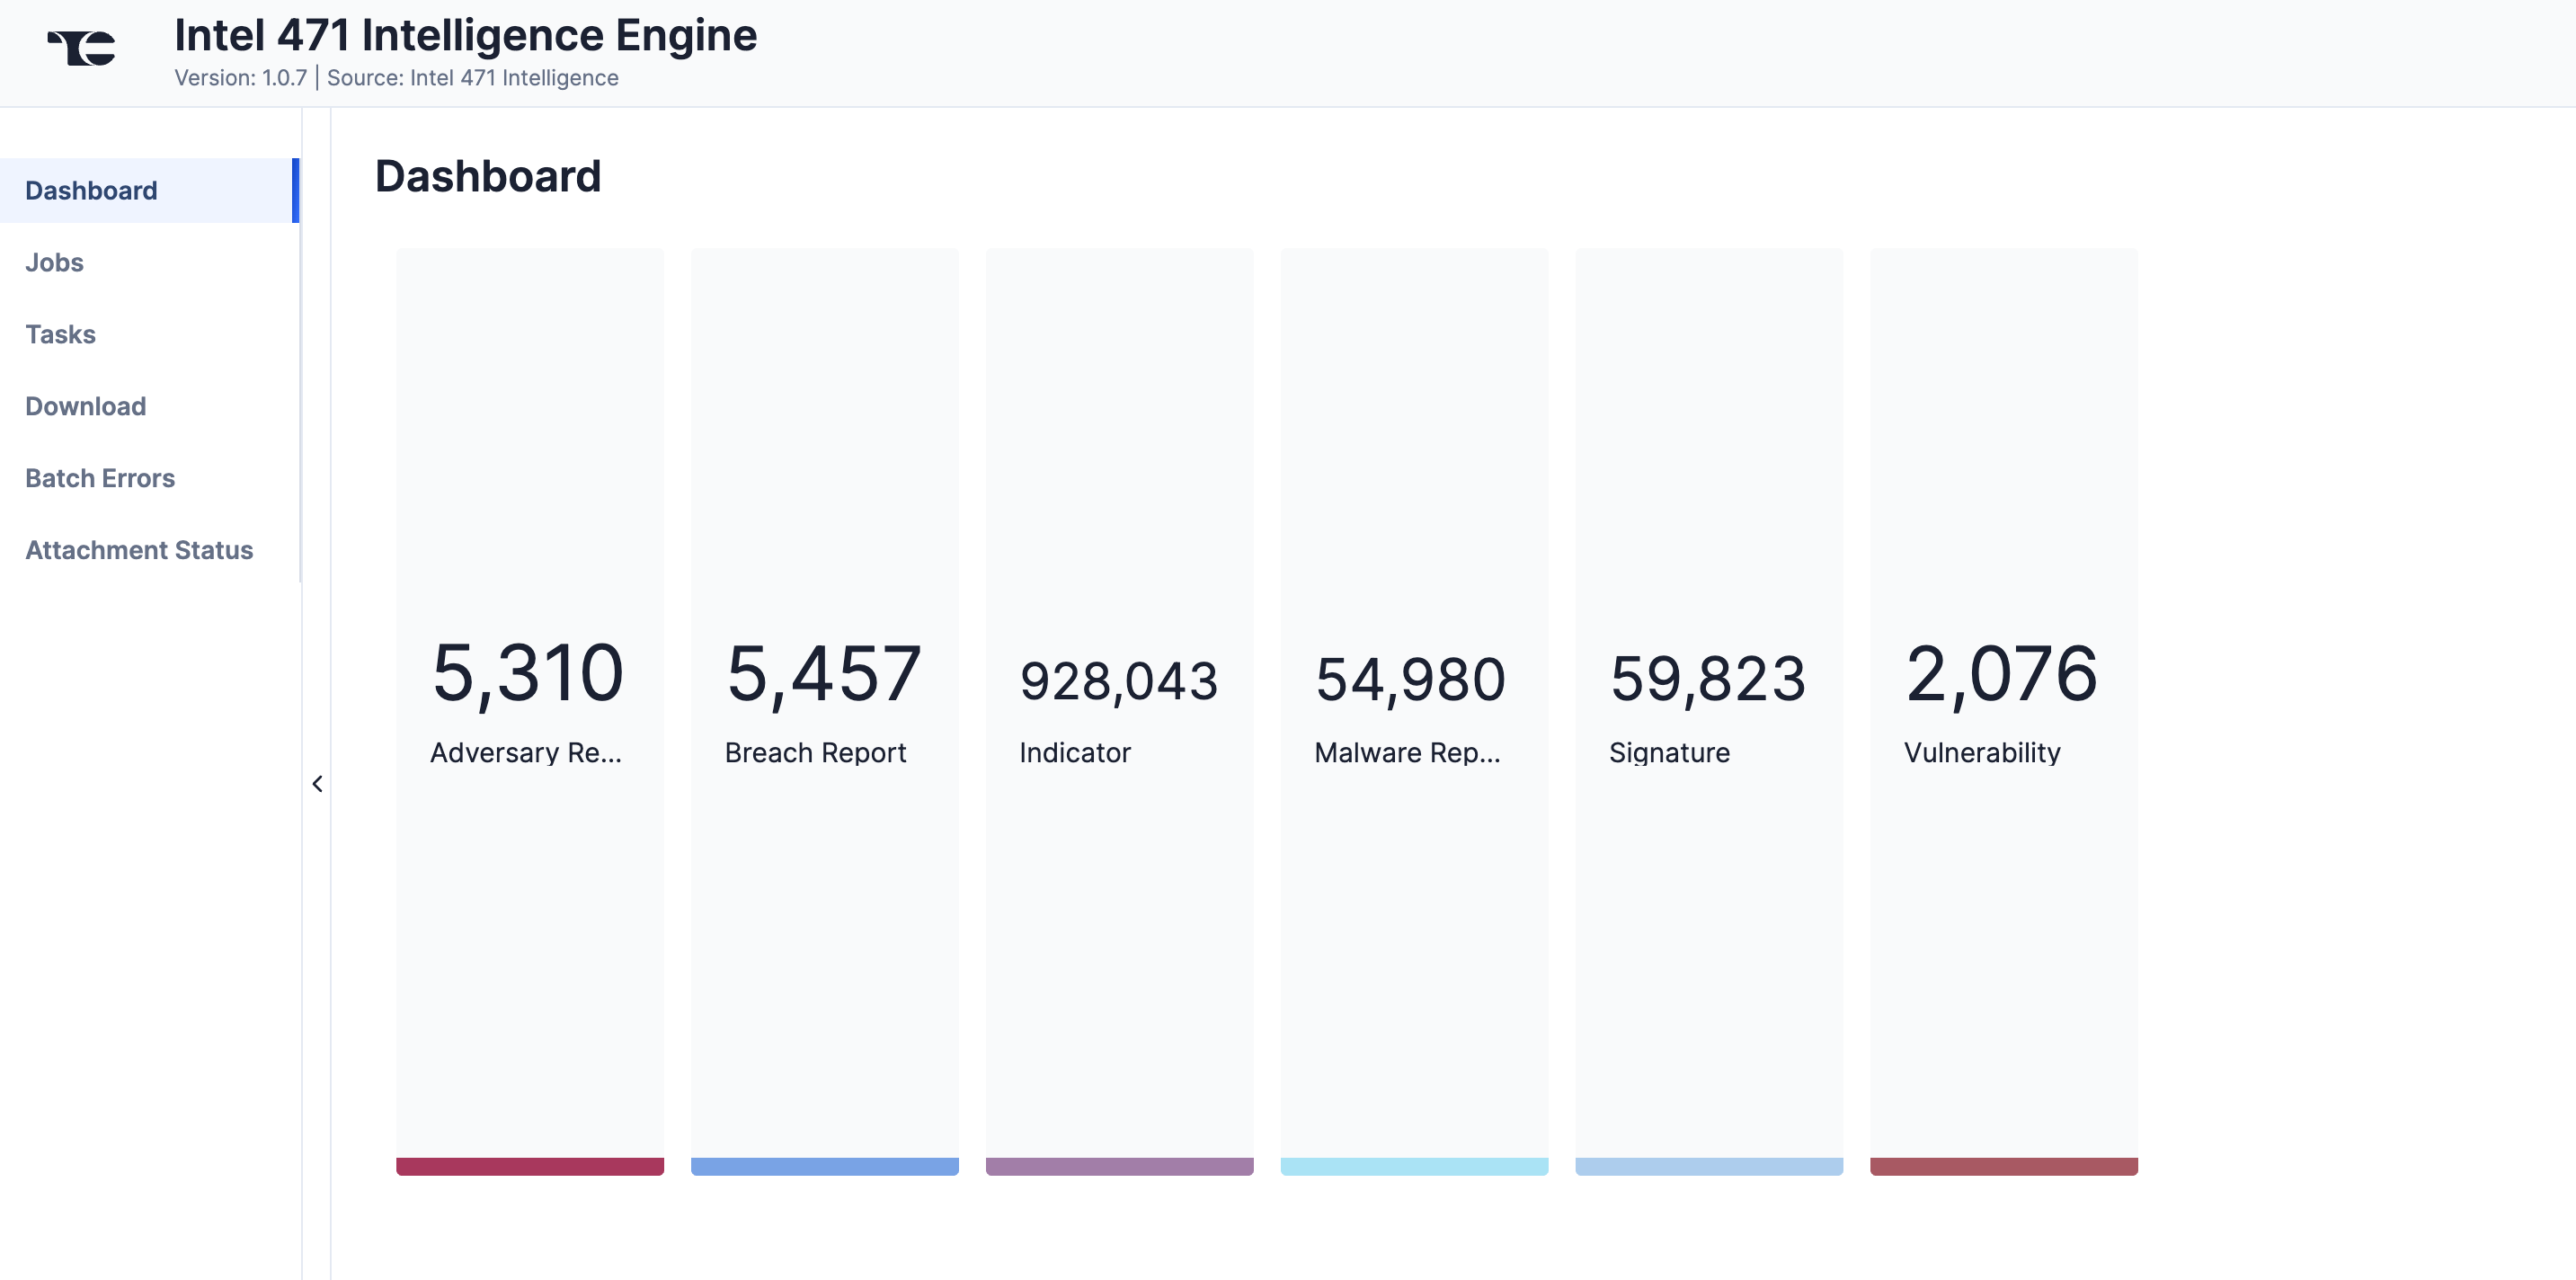Open the Dashboard menu item
Image resolution: width=2576 pixels, height=1280 pixels.
click(91, 191)
